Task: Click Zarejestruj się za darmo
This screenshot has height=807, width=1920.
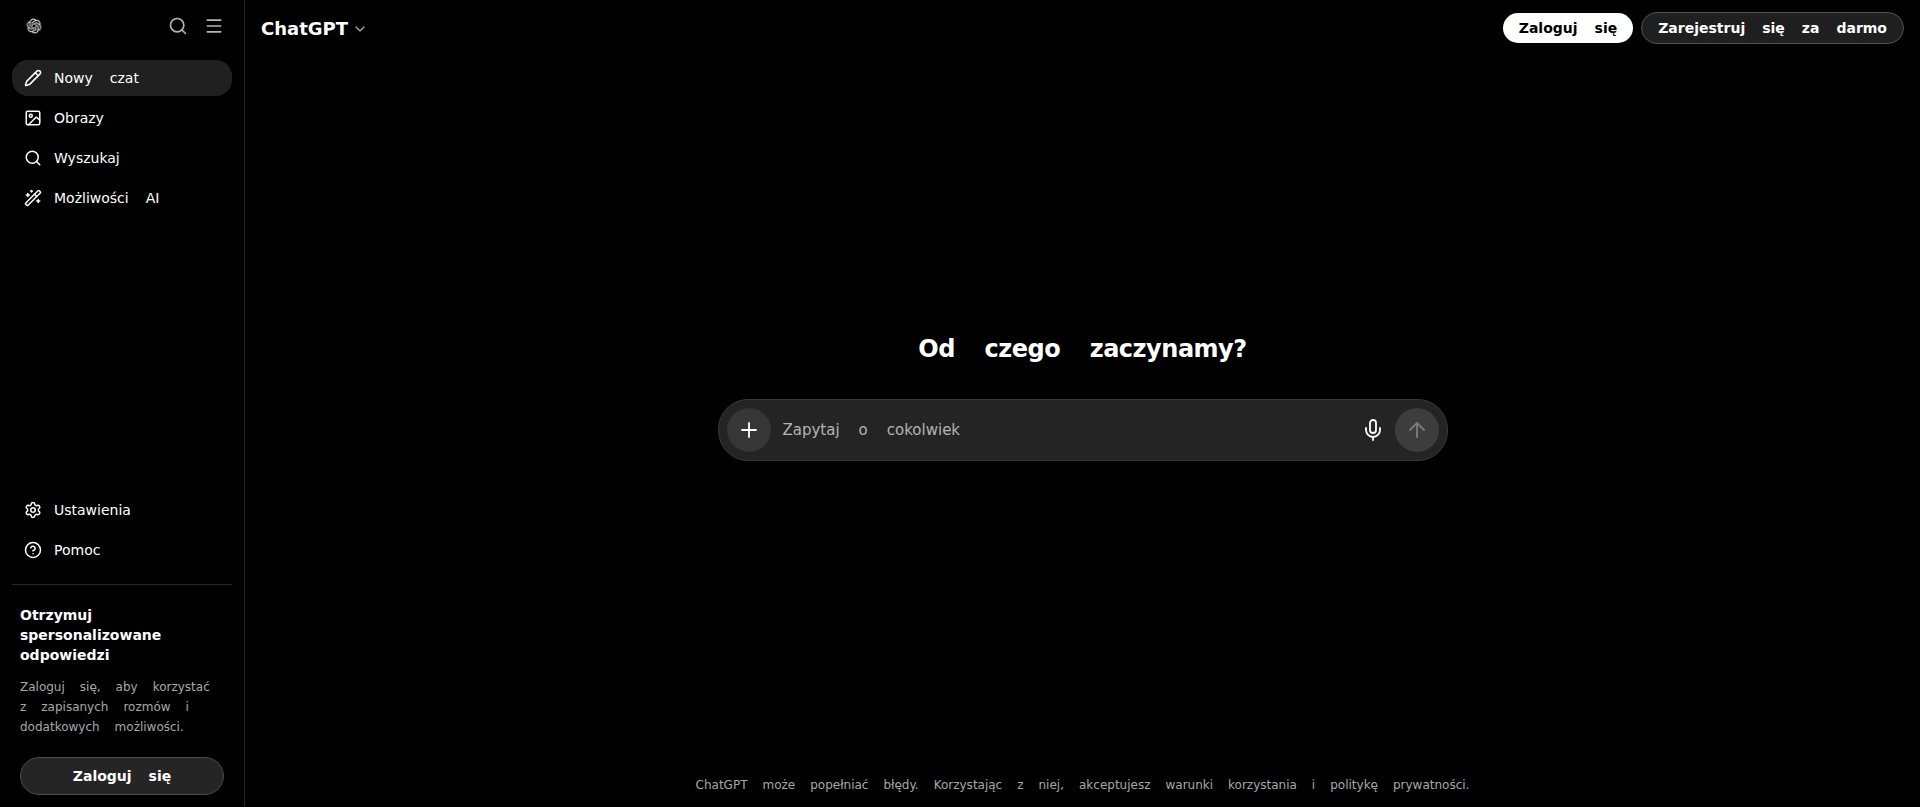Action: tap(1772, 28)
